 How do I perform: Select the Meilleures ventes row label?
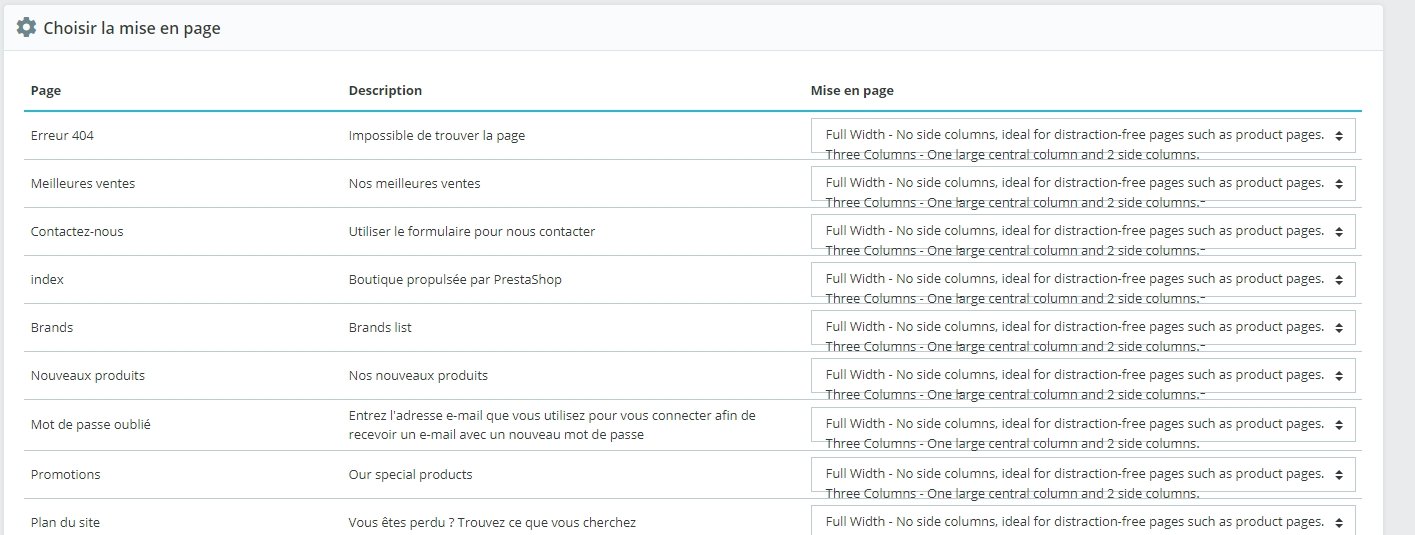(83, 183)
